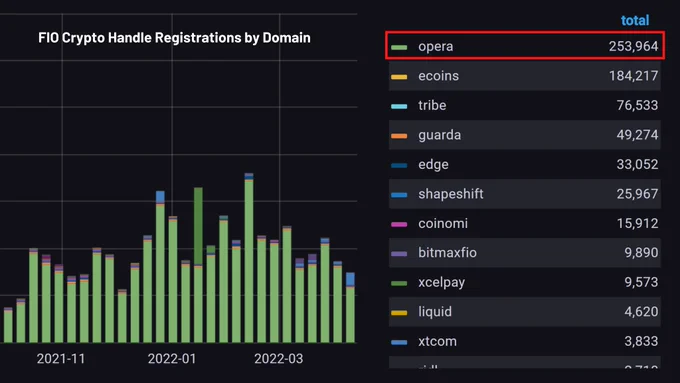Click the yellow ecoins color swatch
The image size is (680, 383).
[x=399, y=77]
